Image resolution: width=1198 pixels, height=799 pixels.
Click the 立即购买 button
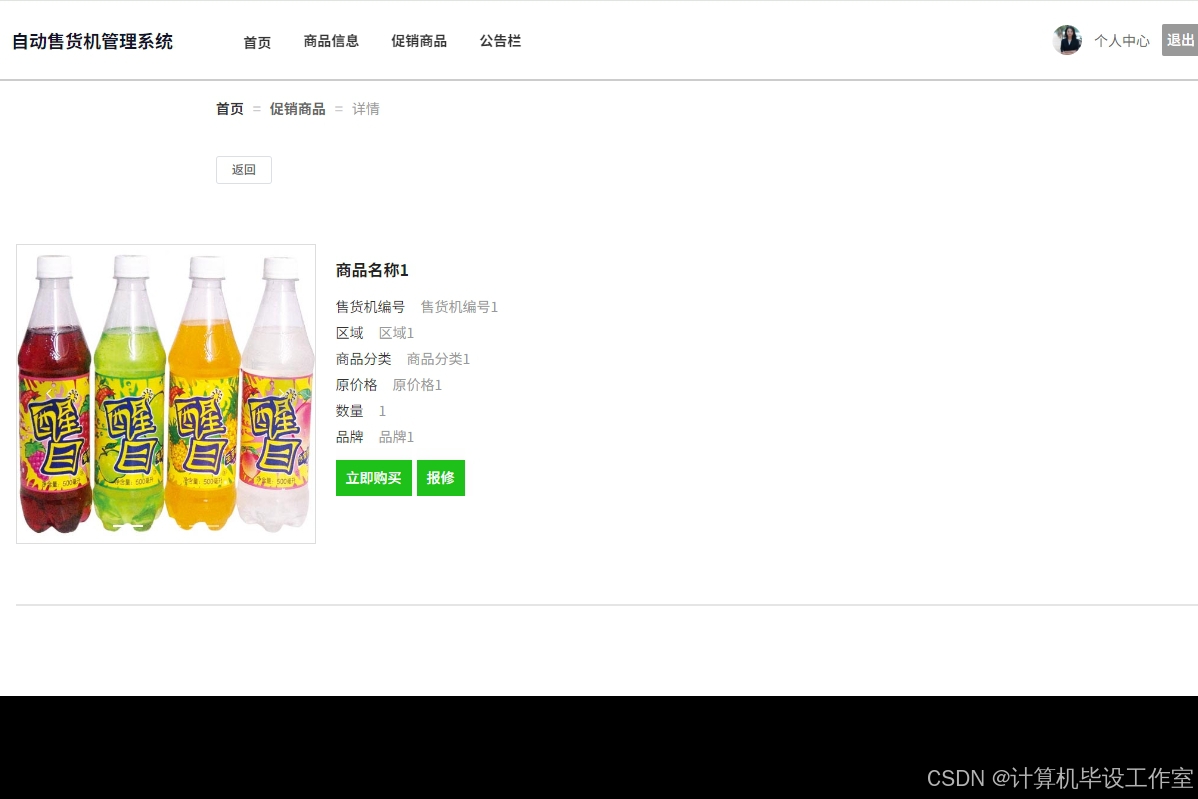click(374, 477)
